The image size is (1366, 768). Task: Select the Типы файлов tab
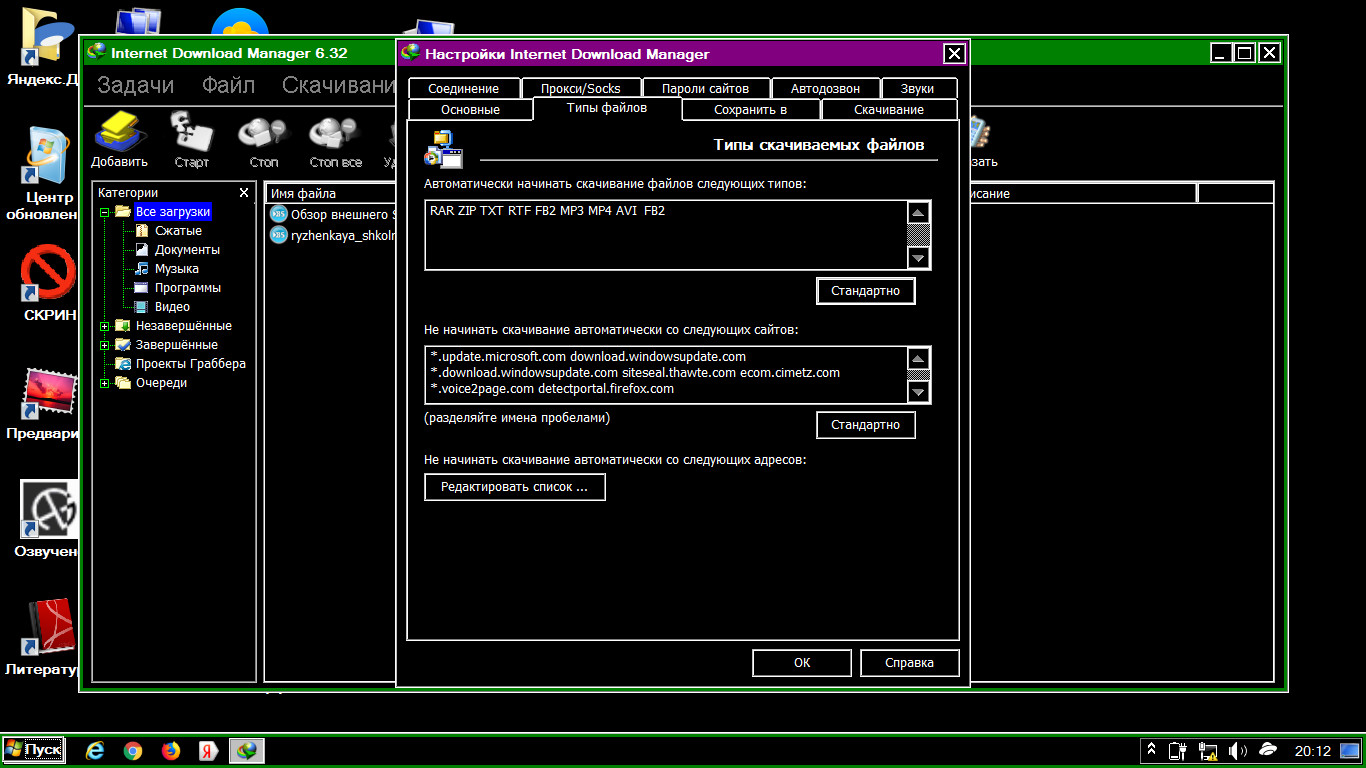607,108
